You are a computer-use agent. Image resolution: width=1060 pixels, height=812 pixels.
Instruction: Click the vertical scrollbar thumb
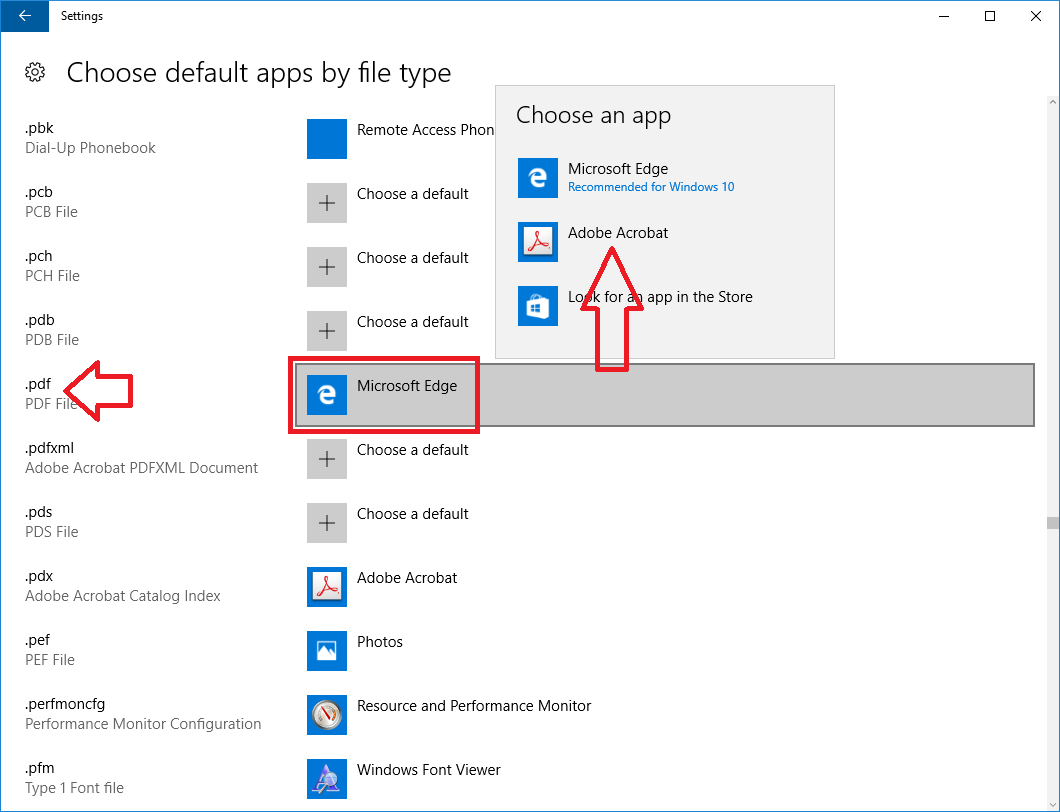(x=1053, y=523)
